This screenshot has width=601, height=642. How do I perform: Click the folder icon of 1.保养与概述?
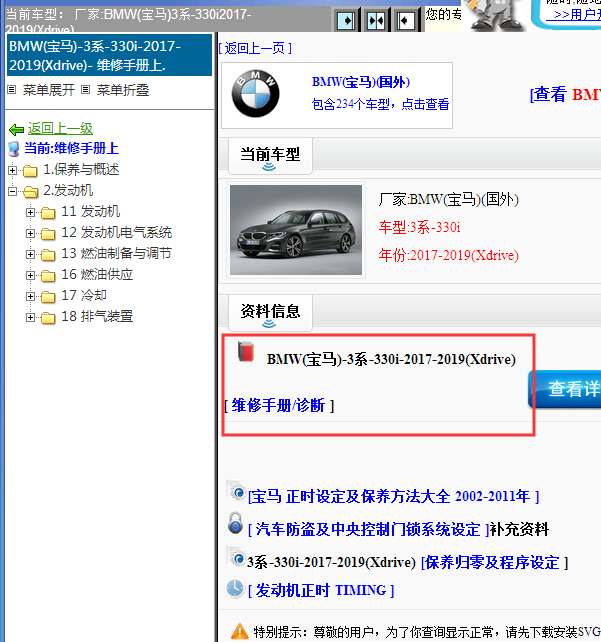30,170
